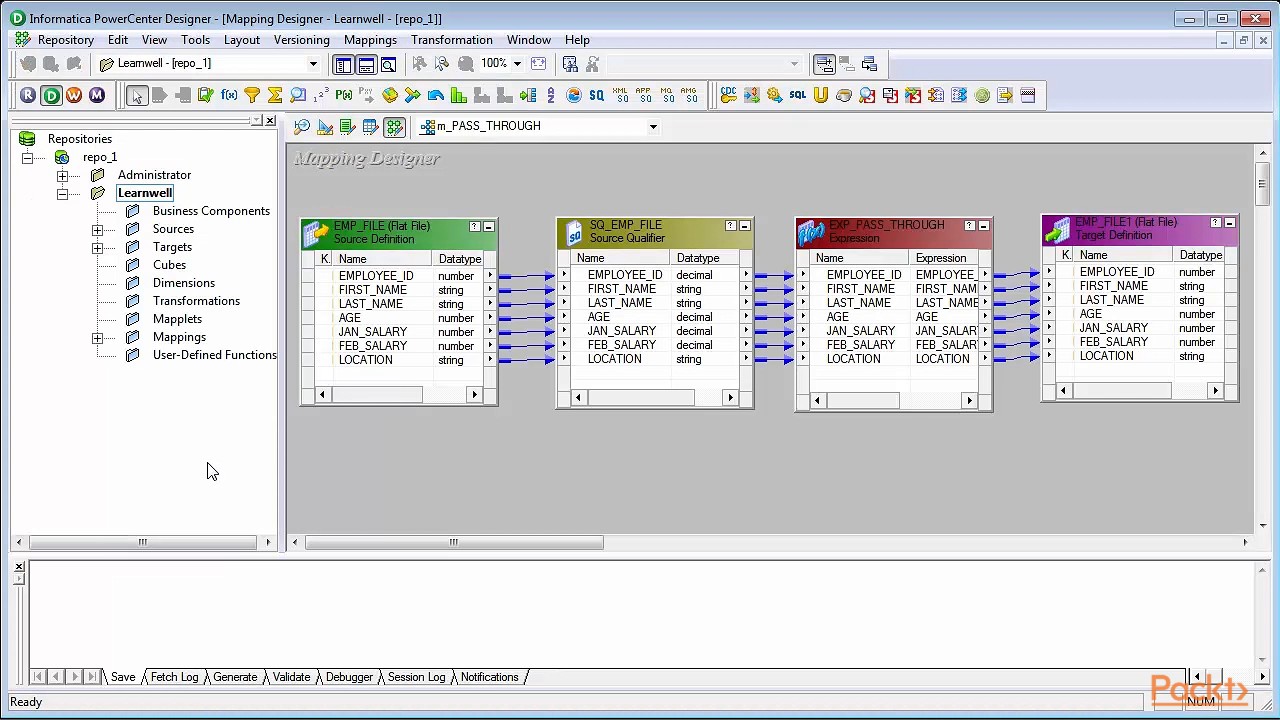Collapse the repo_1 repository node

(x=27, y=158)
